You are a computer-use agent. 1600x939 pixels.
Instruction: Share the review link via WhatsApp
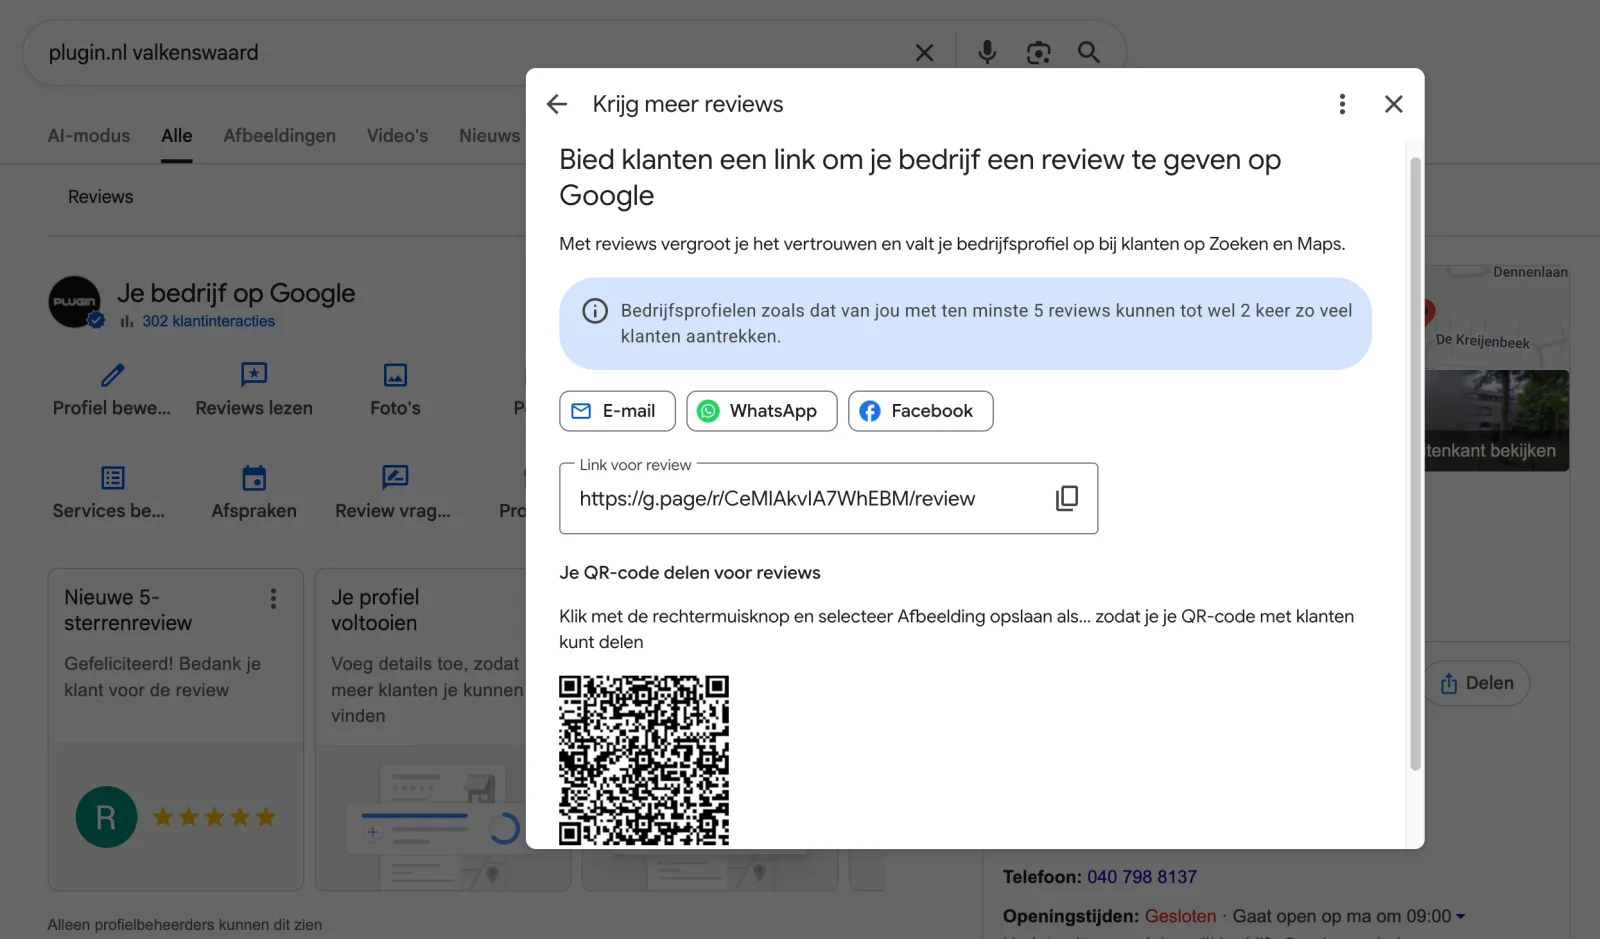pos(762,411)
